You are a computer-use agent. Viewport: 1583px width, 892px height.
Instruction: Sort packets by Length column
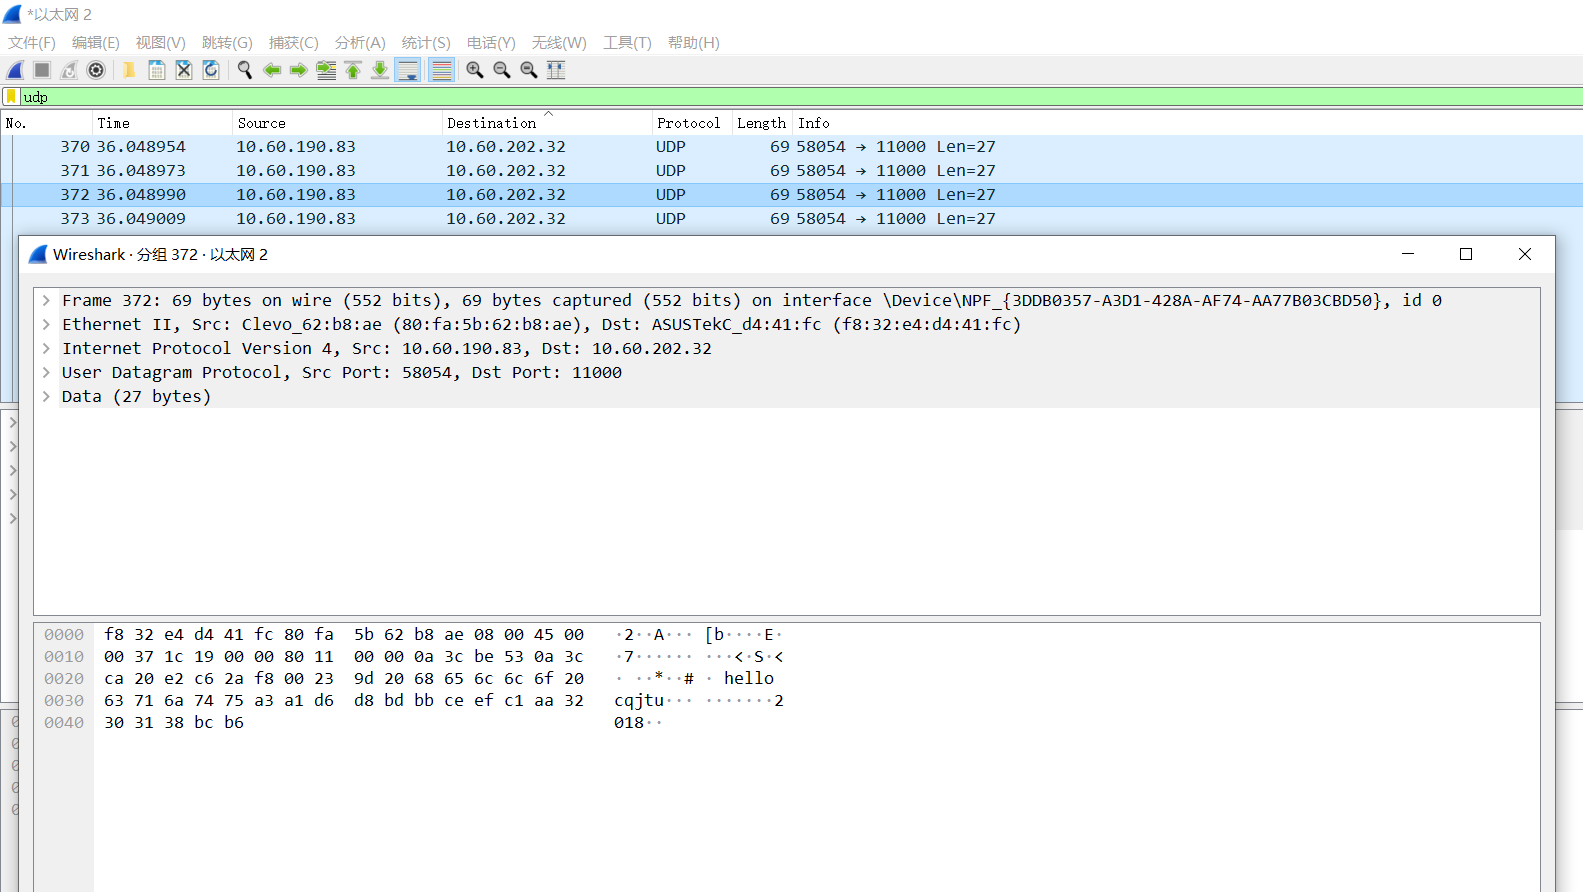[762, 123]
